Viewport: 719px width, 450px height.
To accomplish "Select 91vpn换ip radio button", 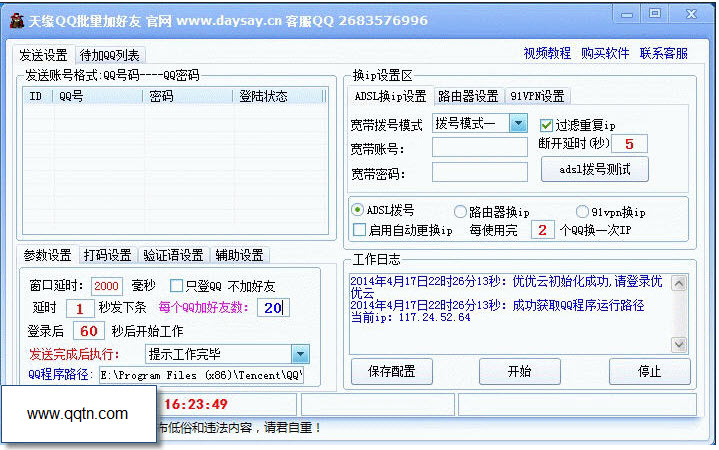I will (582, 211).
